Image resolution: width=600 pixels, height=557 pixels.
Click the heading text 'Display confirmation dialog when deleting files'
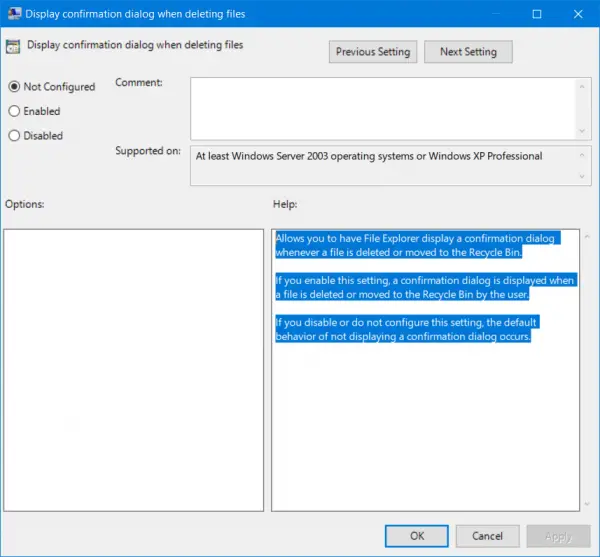click(135, 45)
